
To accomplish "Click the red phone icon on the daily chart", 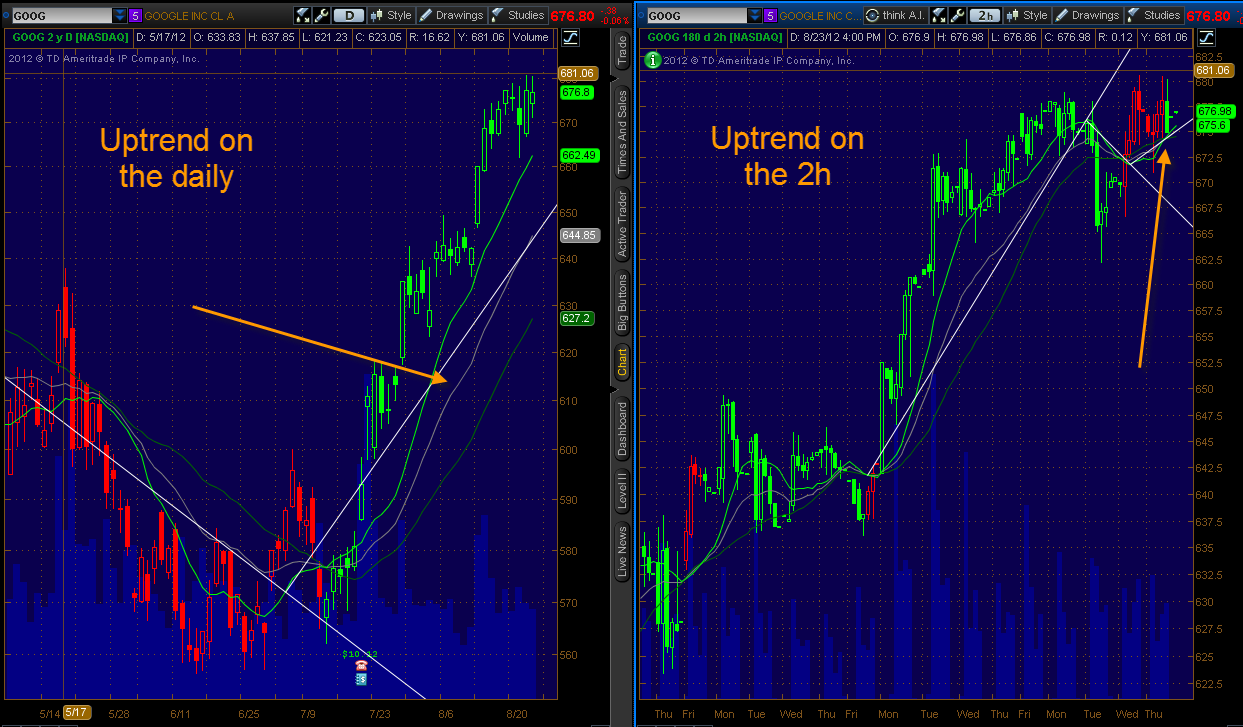I will pos(361,665).
